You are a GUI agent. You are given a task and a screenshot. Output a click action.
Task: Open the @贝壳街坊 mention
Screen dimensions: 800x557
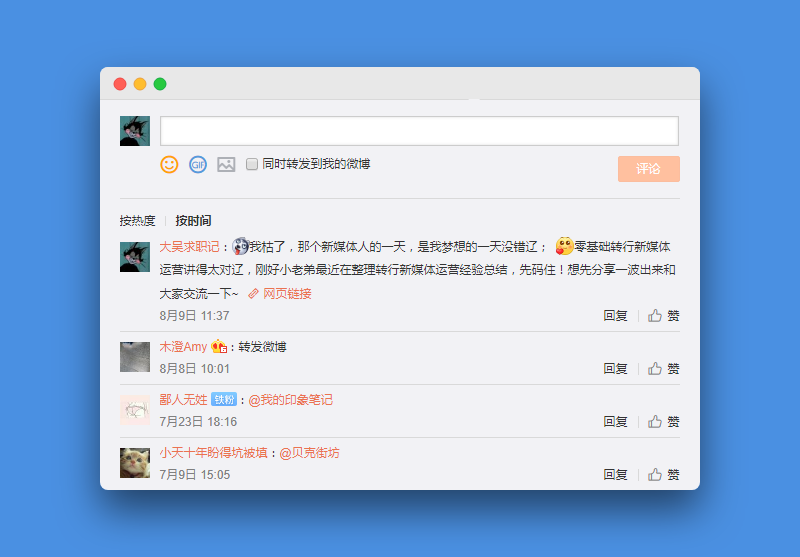[309, 453]
